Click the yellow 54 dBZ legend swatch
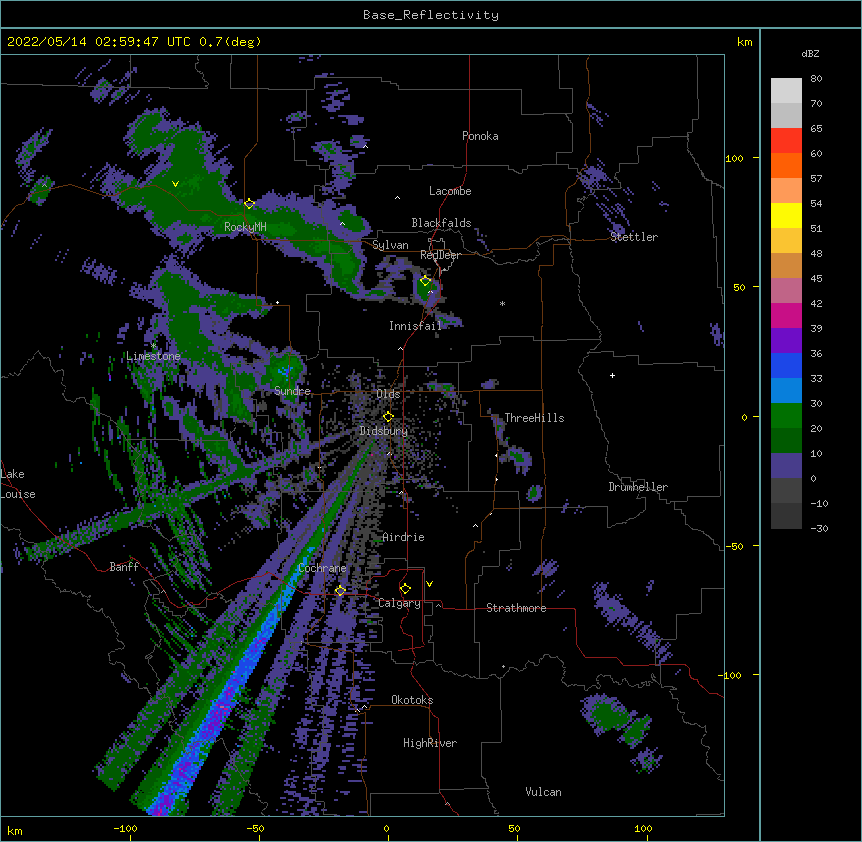 click(786, 215)
